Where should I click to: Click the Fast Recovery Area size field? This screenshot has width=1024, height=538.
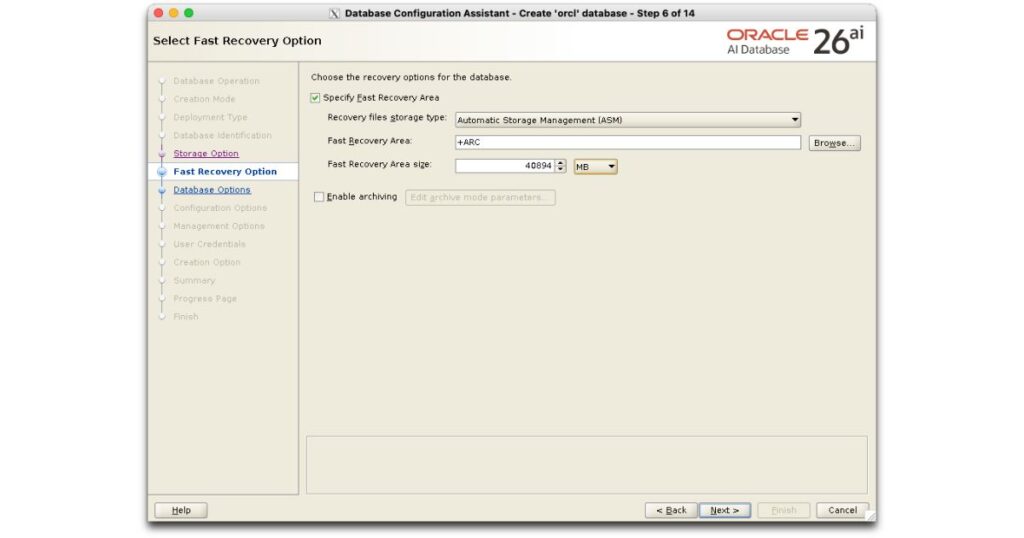[x=505, y=166]
